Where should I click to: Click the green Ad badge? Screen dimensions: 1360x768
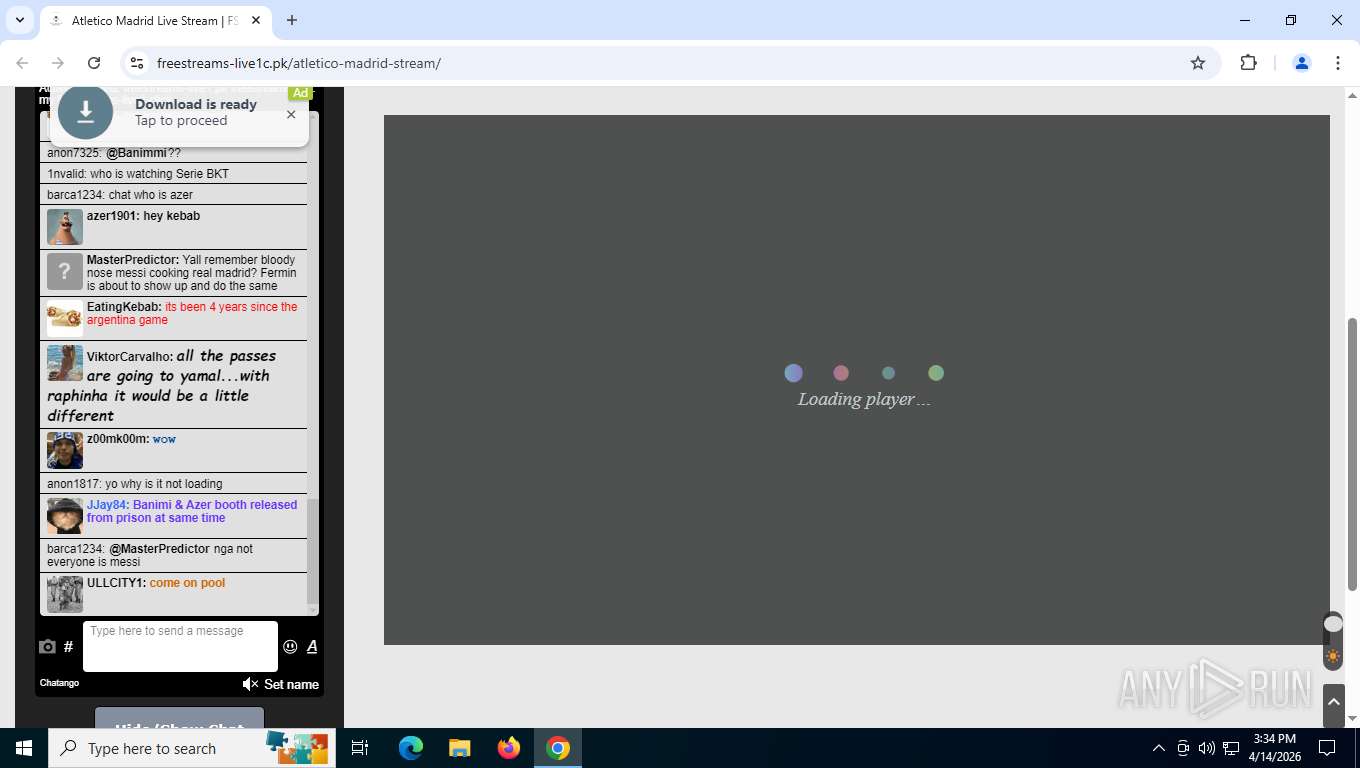pyautogui.click(x=300, y=93)
